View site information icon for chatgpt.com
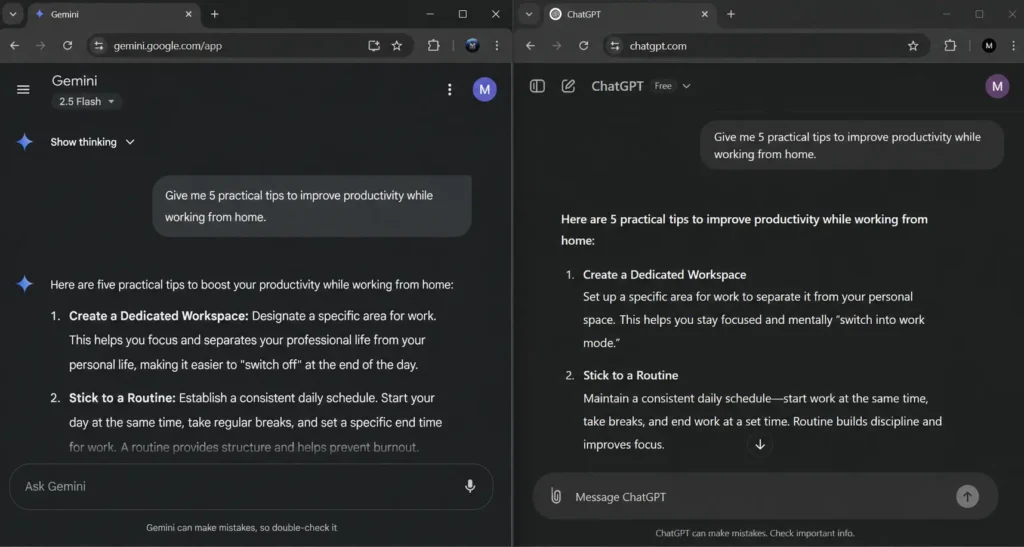The image size is (1024, 547). click(x=615, y=46)
